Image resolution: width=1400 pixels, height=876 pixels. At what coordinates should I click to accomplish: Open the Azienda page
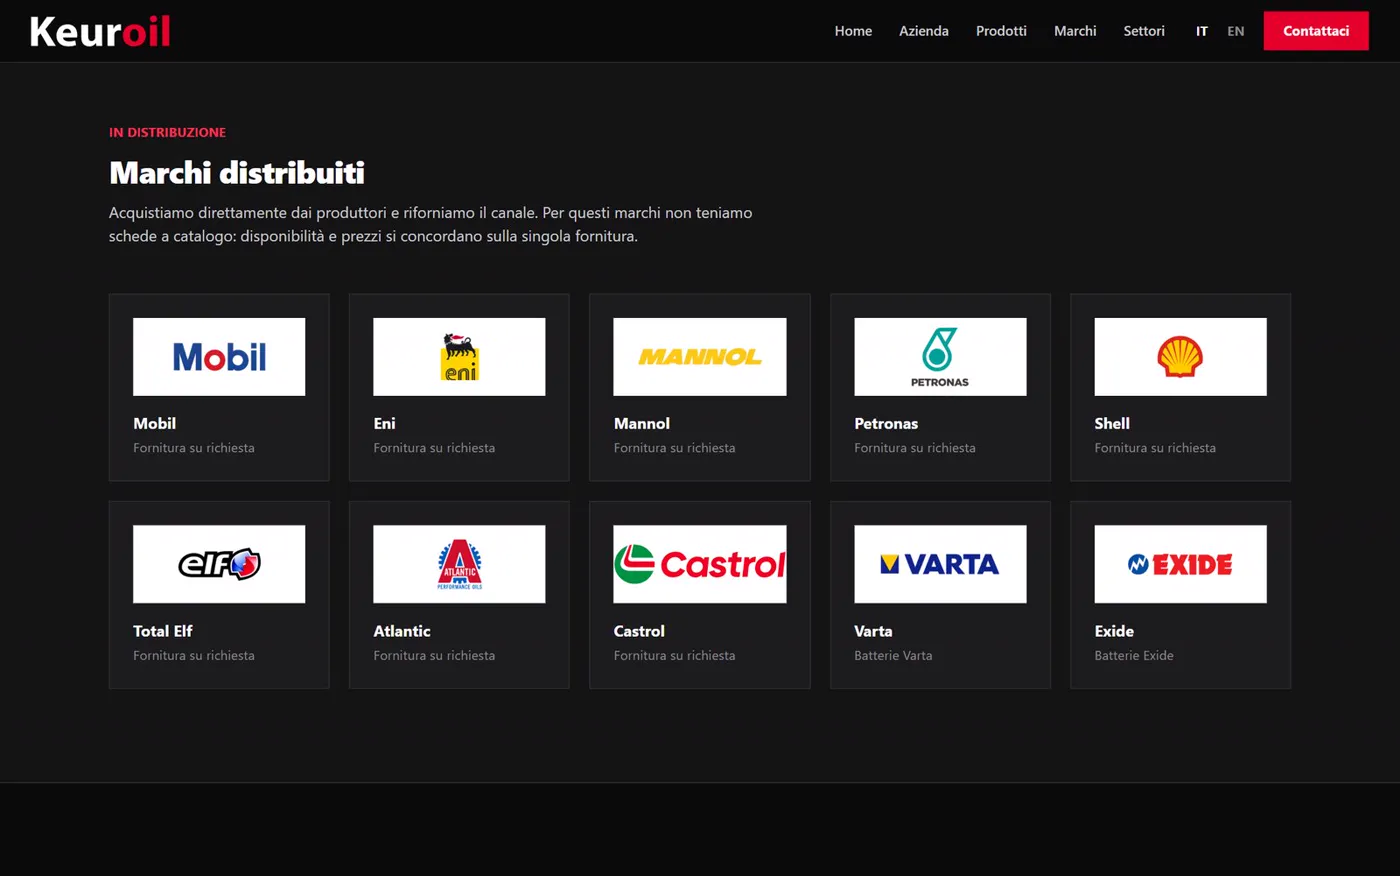click(924, 31)
